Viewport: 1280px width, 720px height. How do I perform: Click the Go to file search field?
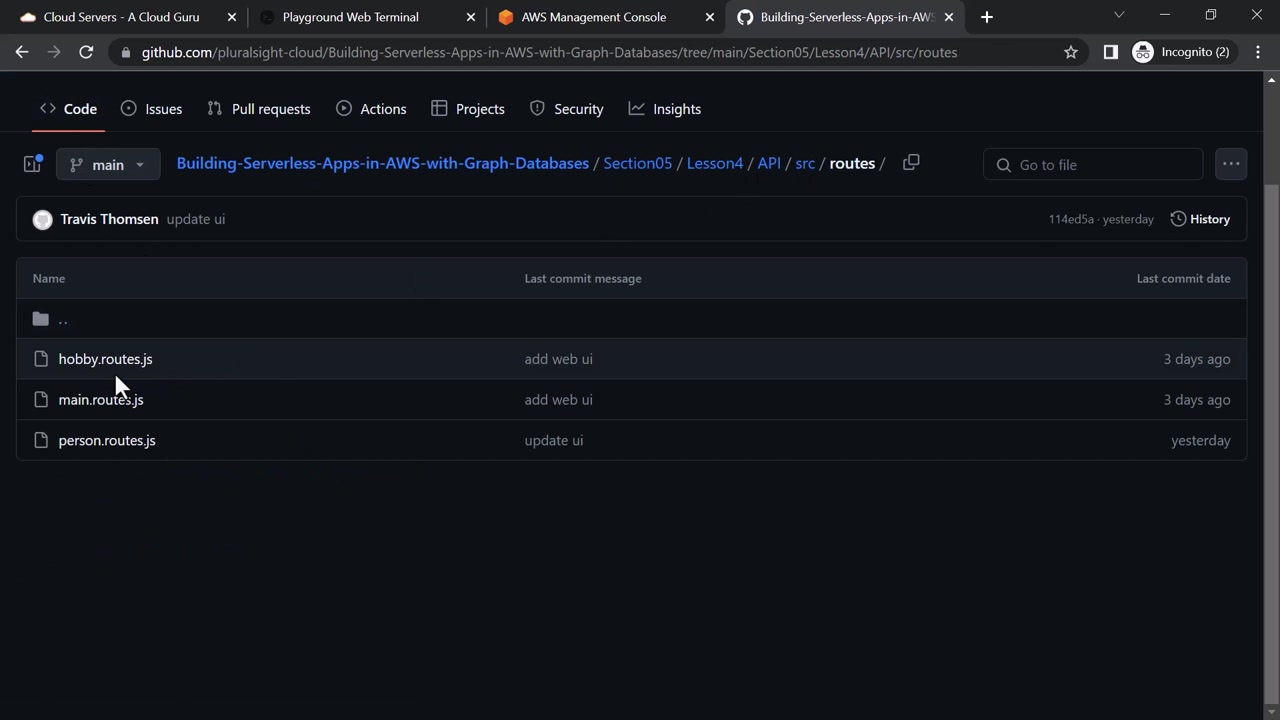point(1093,165)
